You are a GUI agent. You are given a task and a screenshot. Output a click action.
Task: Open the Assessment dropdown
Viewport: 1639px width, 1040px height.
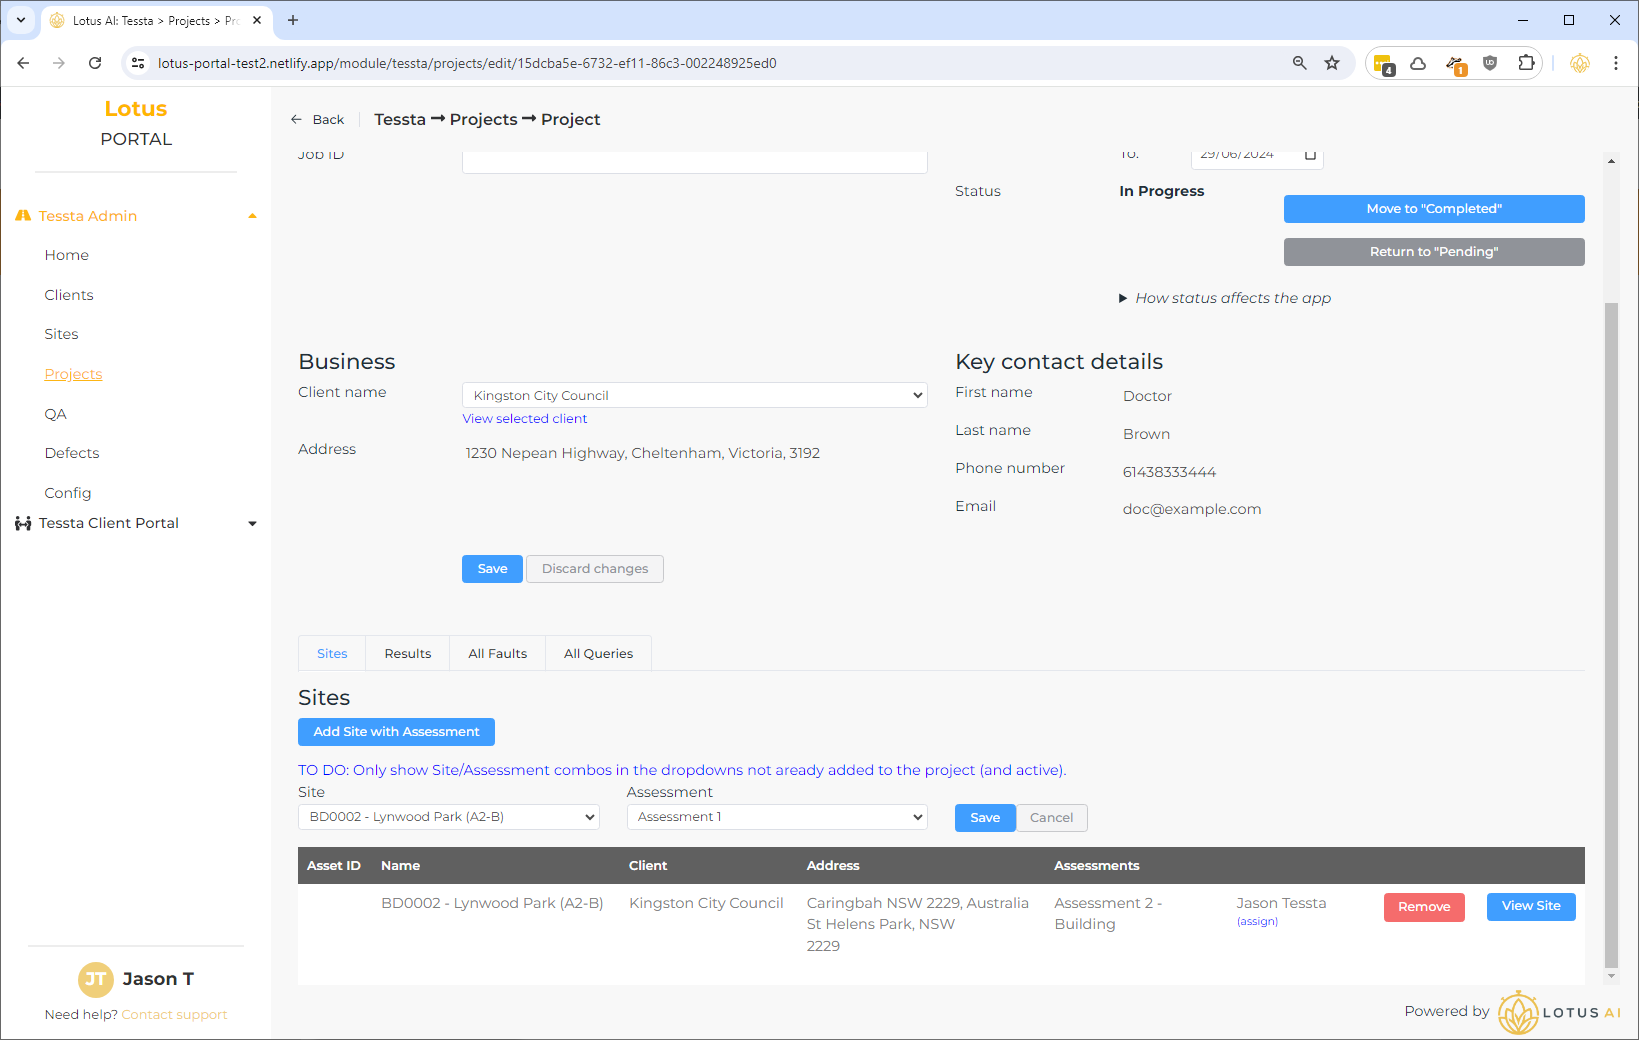(776, 817)
